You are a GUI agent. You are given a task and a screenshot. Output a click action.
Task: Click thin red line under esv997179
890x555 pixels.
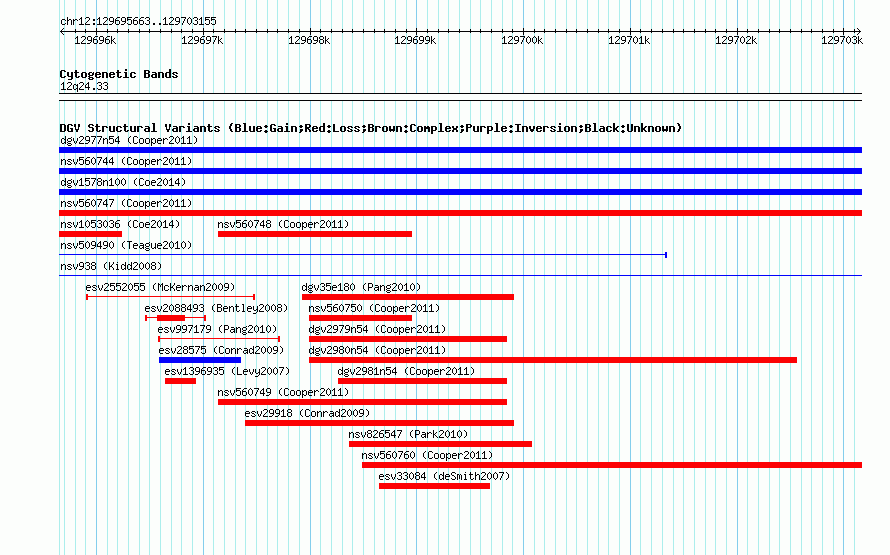point(219,339)
